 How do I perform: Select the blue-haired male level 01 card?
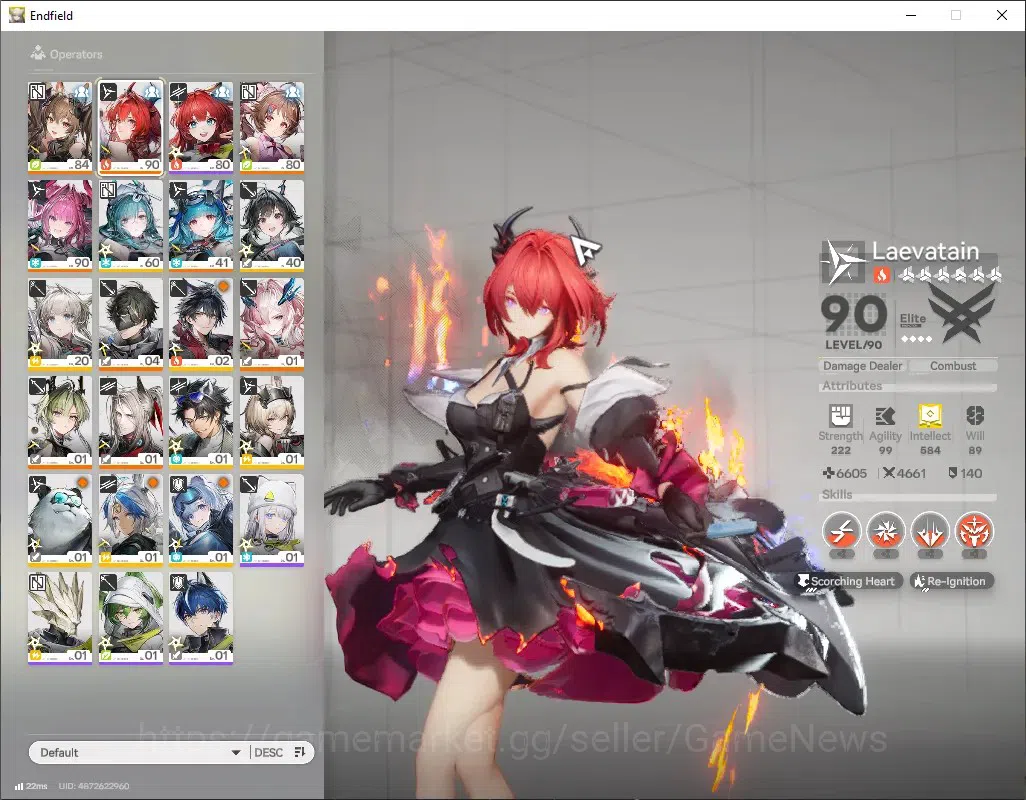click(201, 618)
